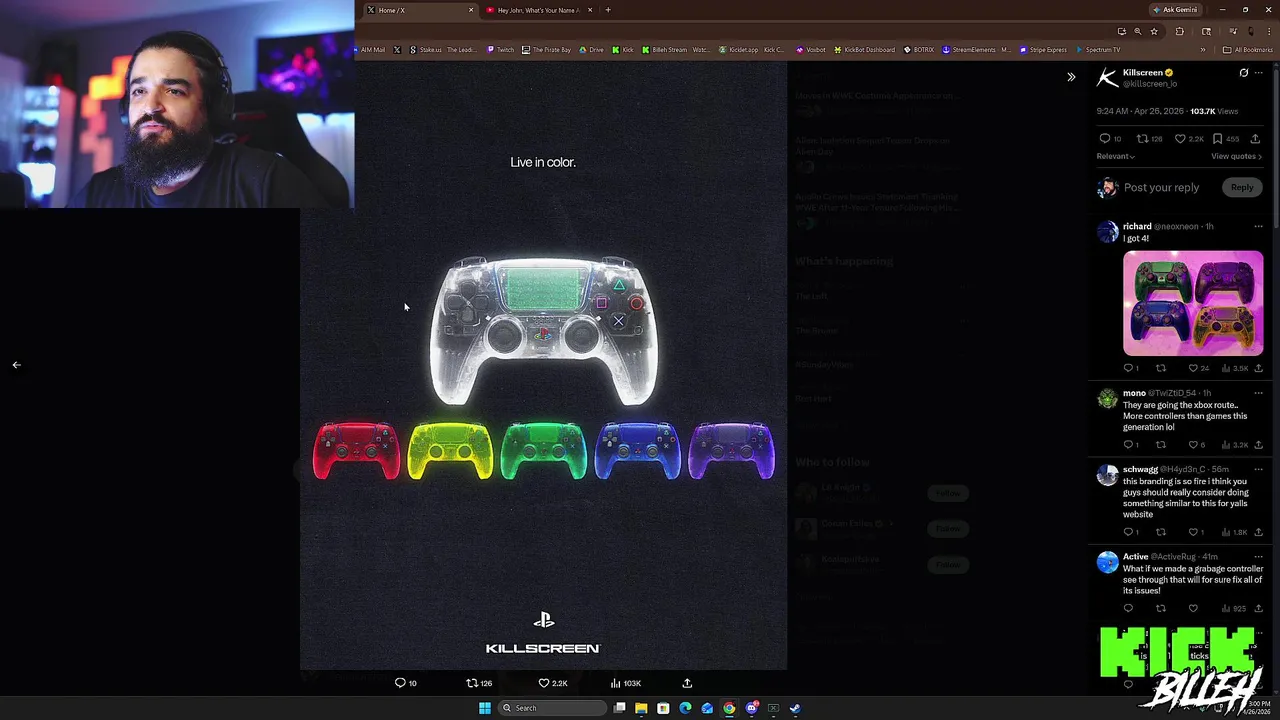This screenshot has width=1280, height=720.
Task: Show more bookmarks via the overflow chevron
Action: click(1203, 50)
